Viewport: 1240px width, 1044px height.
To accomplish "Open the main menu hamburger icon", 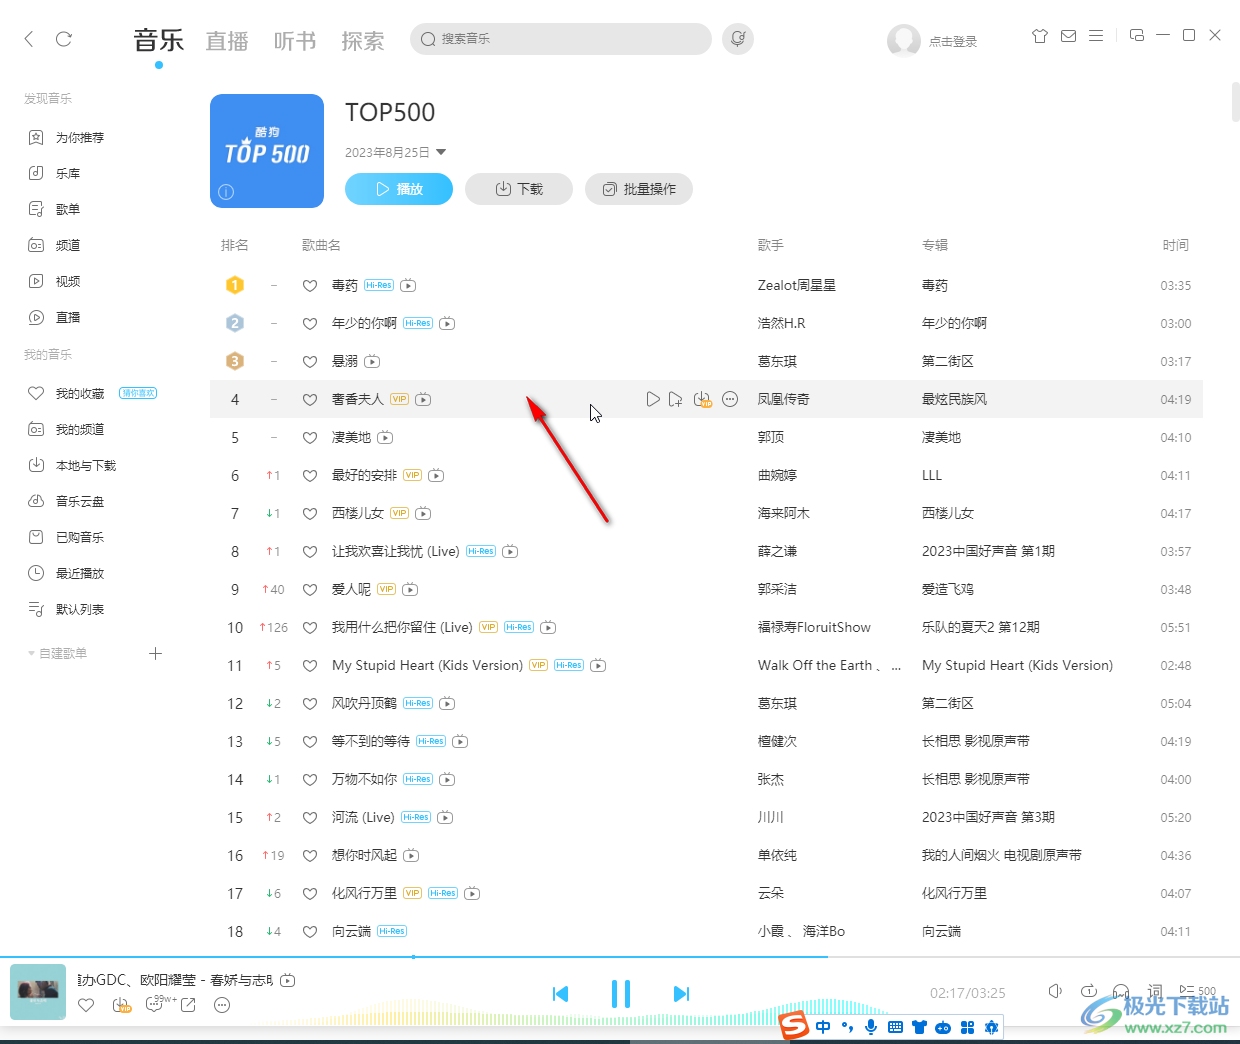I will [x=1096, y=36].
